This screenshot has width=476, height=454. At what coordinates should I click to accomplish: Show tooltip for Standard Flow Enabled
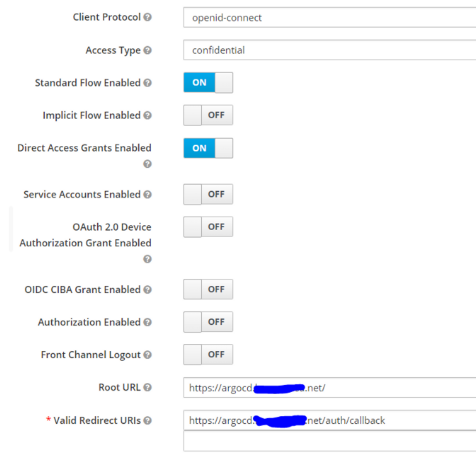[147, 83]
